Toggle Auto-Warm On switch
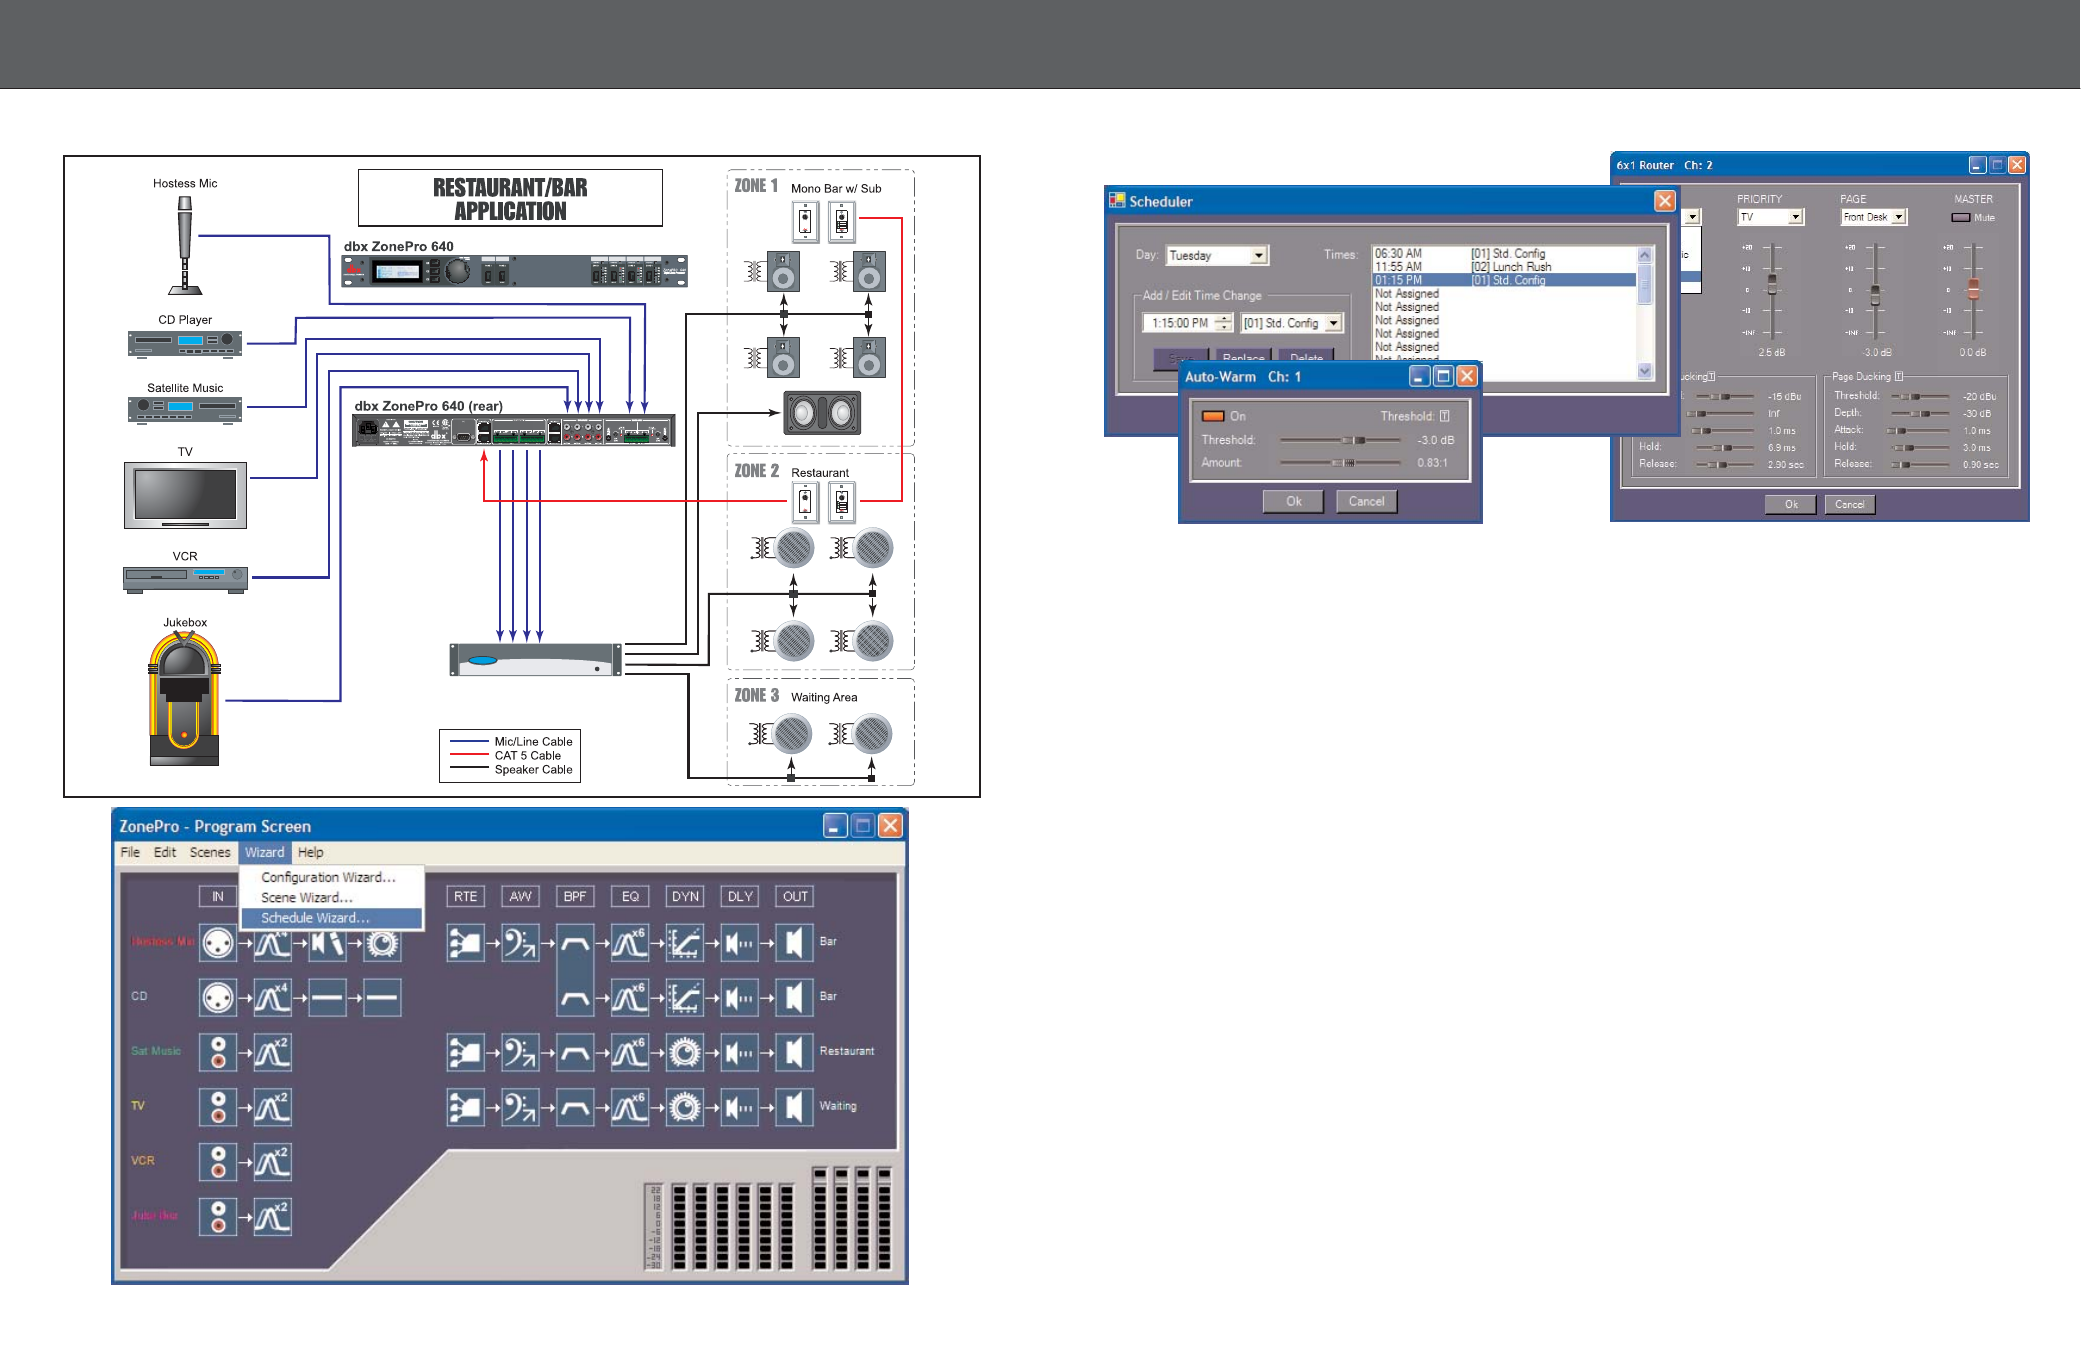 point(1213,416)
